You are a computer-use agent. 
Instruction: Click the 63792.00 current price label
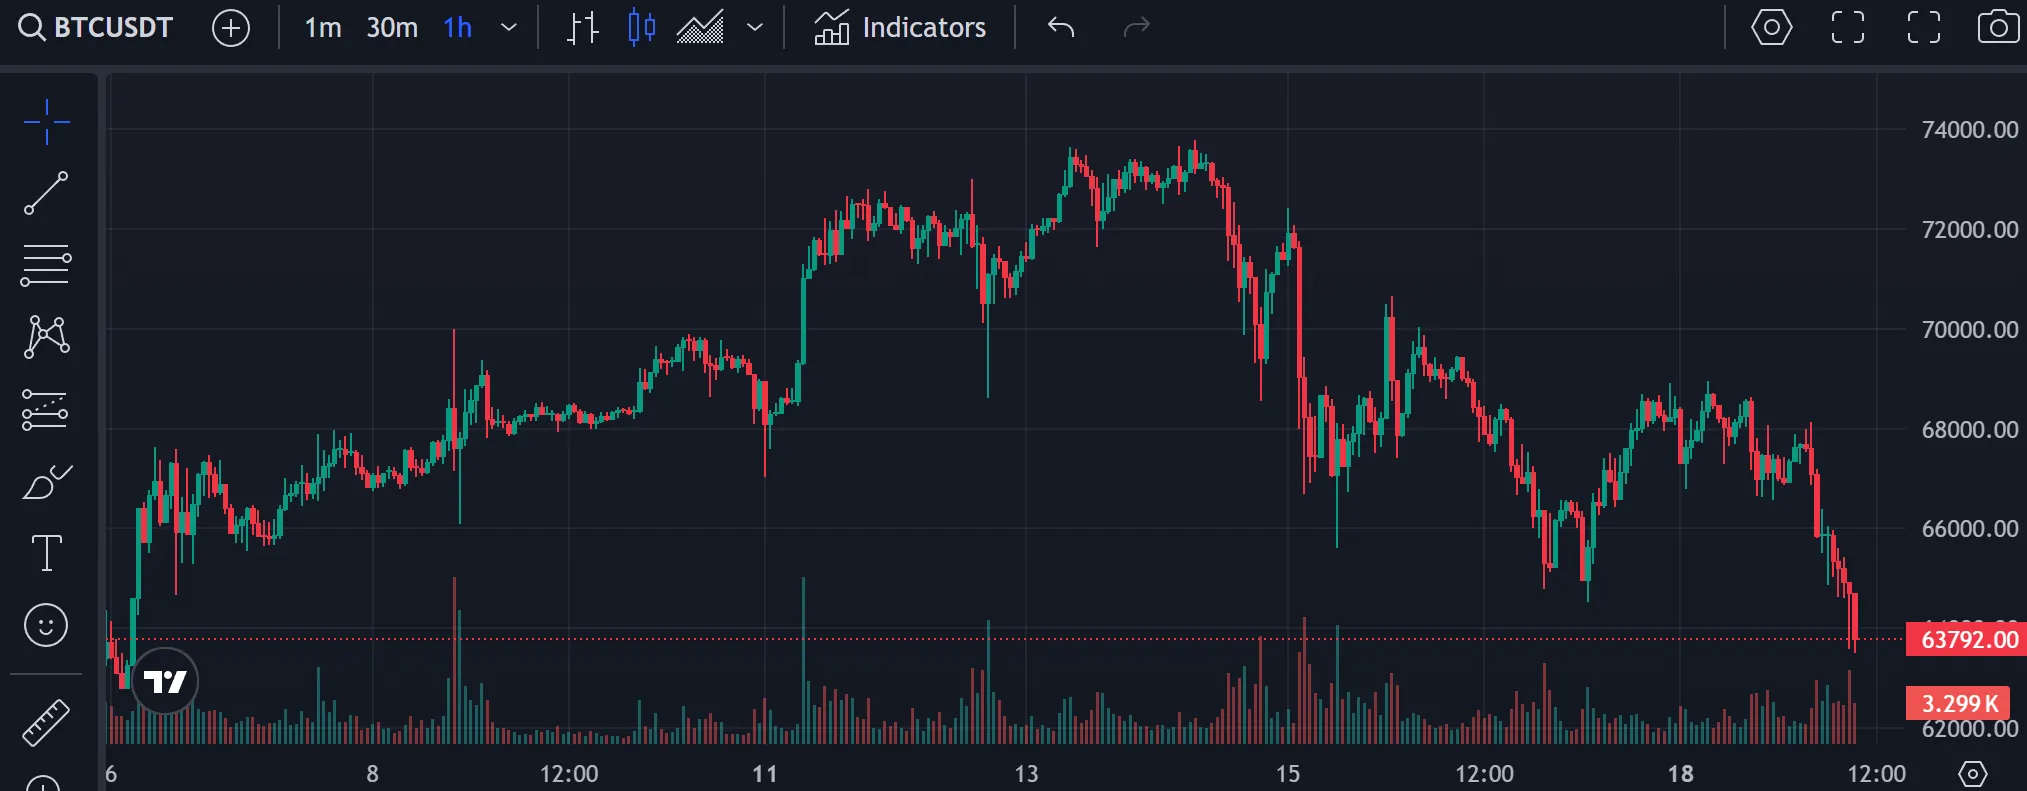coord(1967,639)
